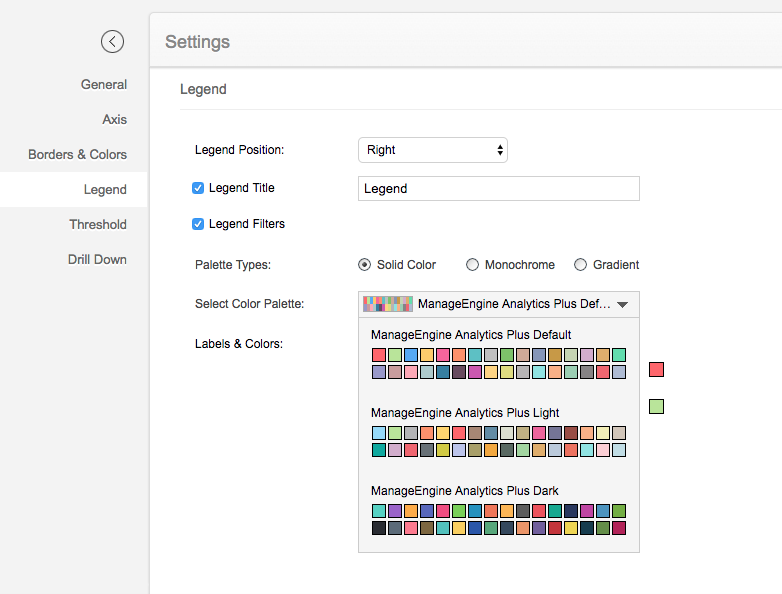Switch to the Threshold section

(98, 225)
